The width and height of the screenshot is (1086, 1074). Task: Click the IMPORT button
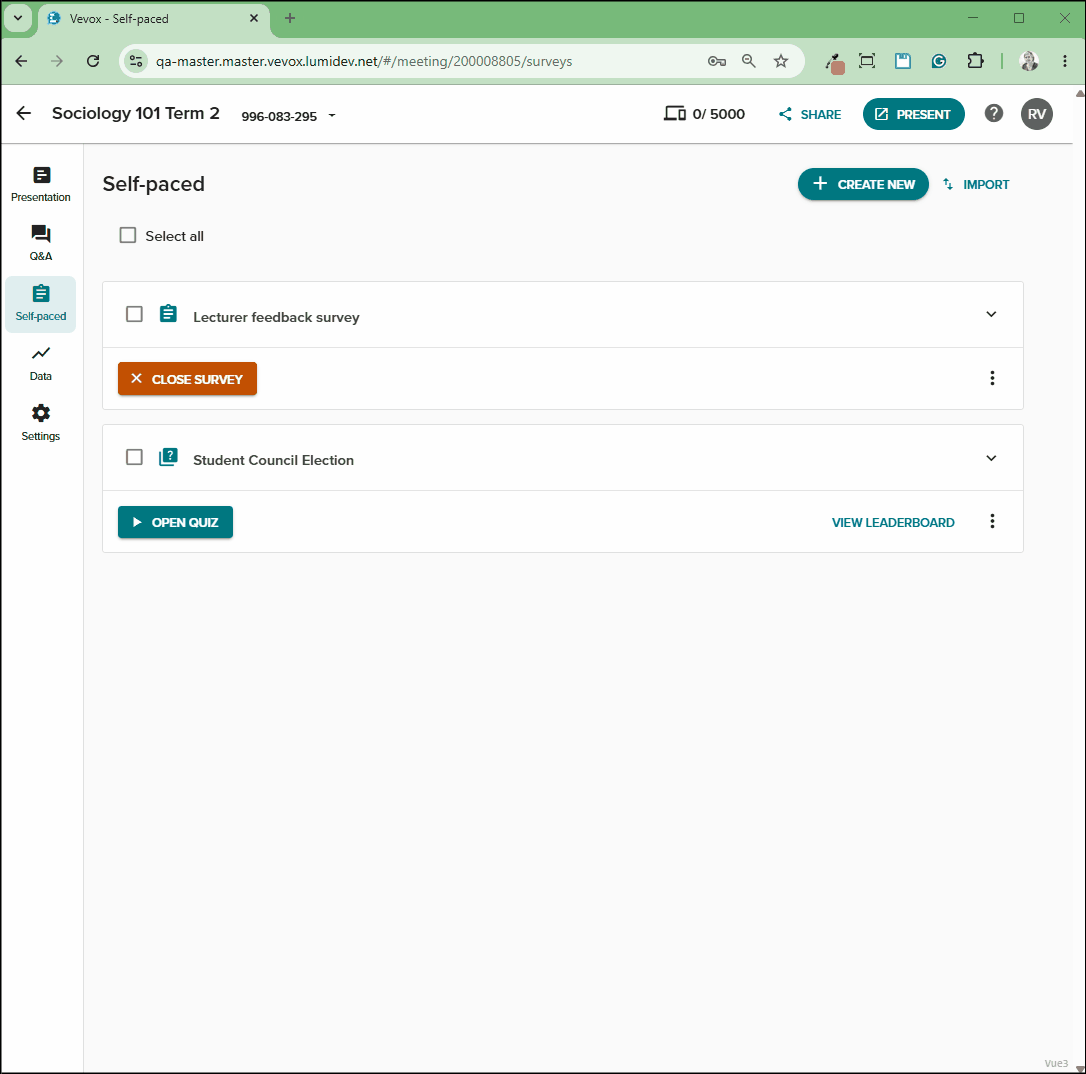click(976, 184)
